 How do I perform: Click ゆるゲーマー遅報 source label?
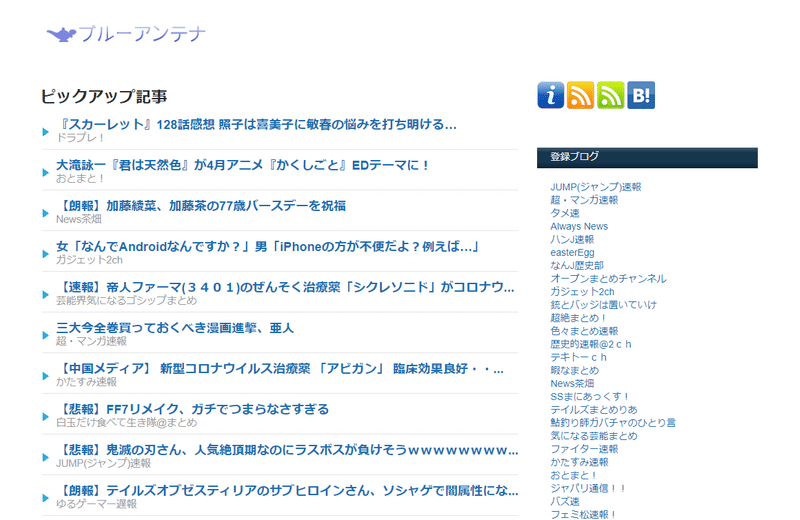click(x=96, y=504)
